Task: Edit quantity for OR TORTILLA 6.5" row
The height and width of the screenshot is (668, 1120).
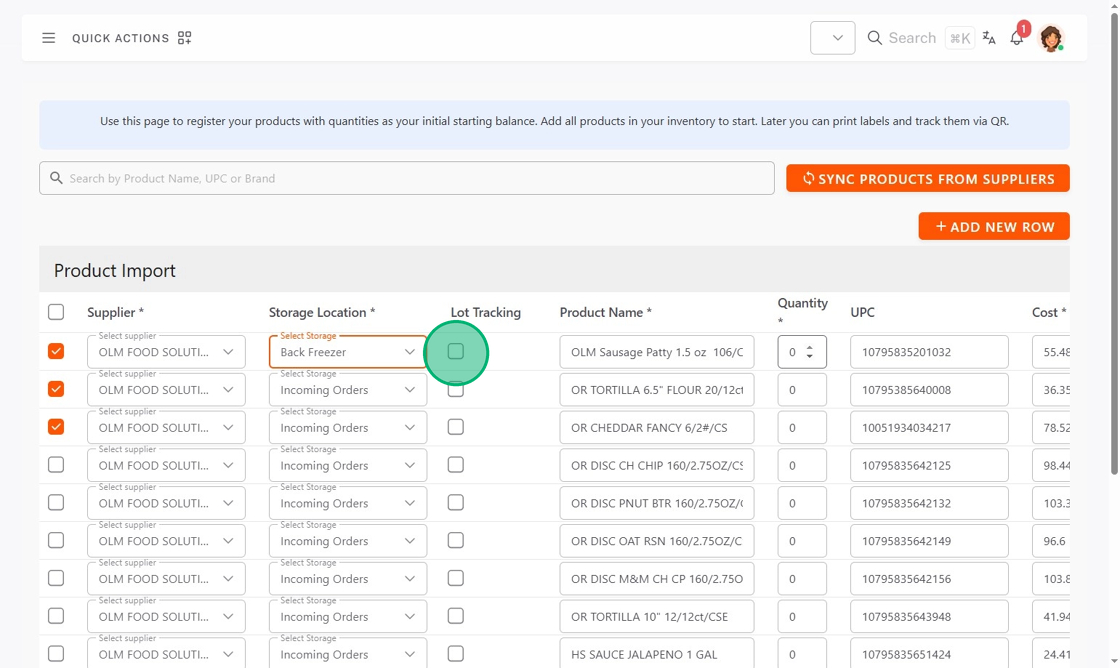Action: (802, 389)
